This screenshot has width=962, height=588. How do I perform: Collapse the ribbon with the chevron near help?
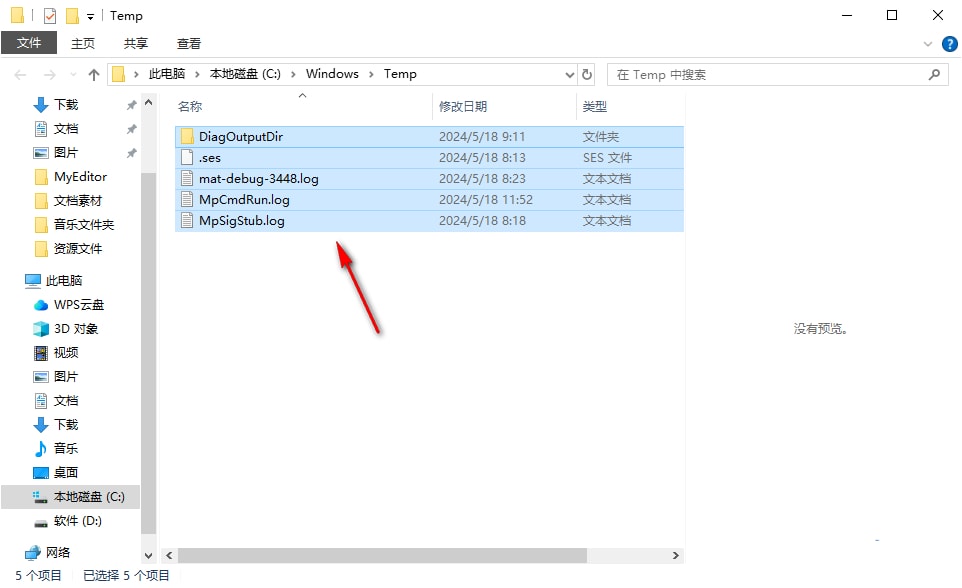pyautogui.click(x=928, y=43)
